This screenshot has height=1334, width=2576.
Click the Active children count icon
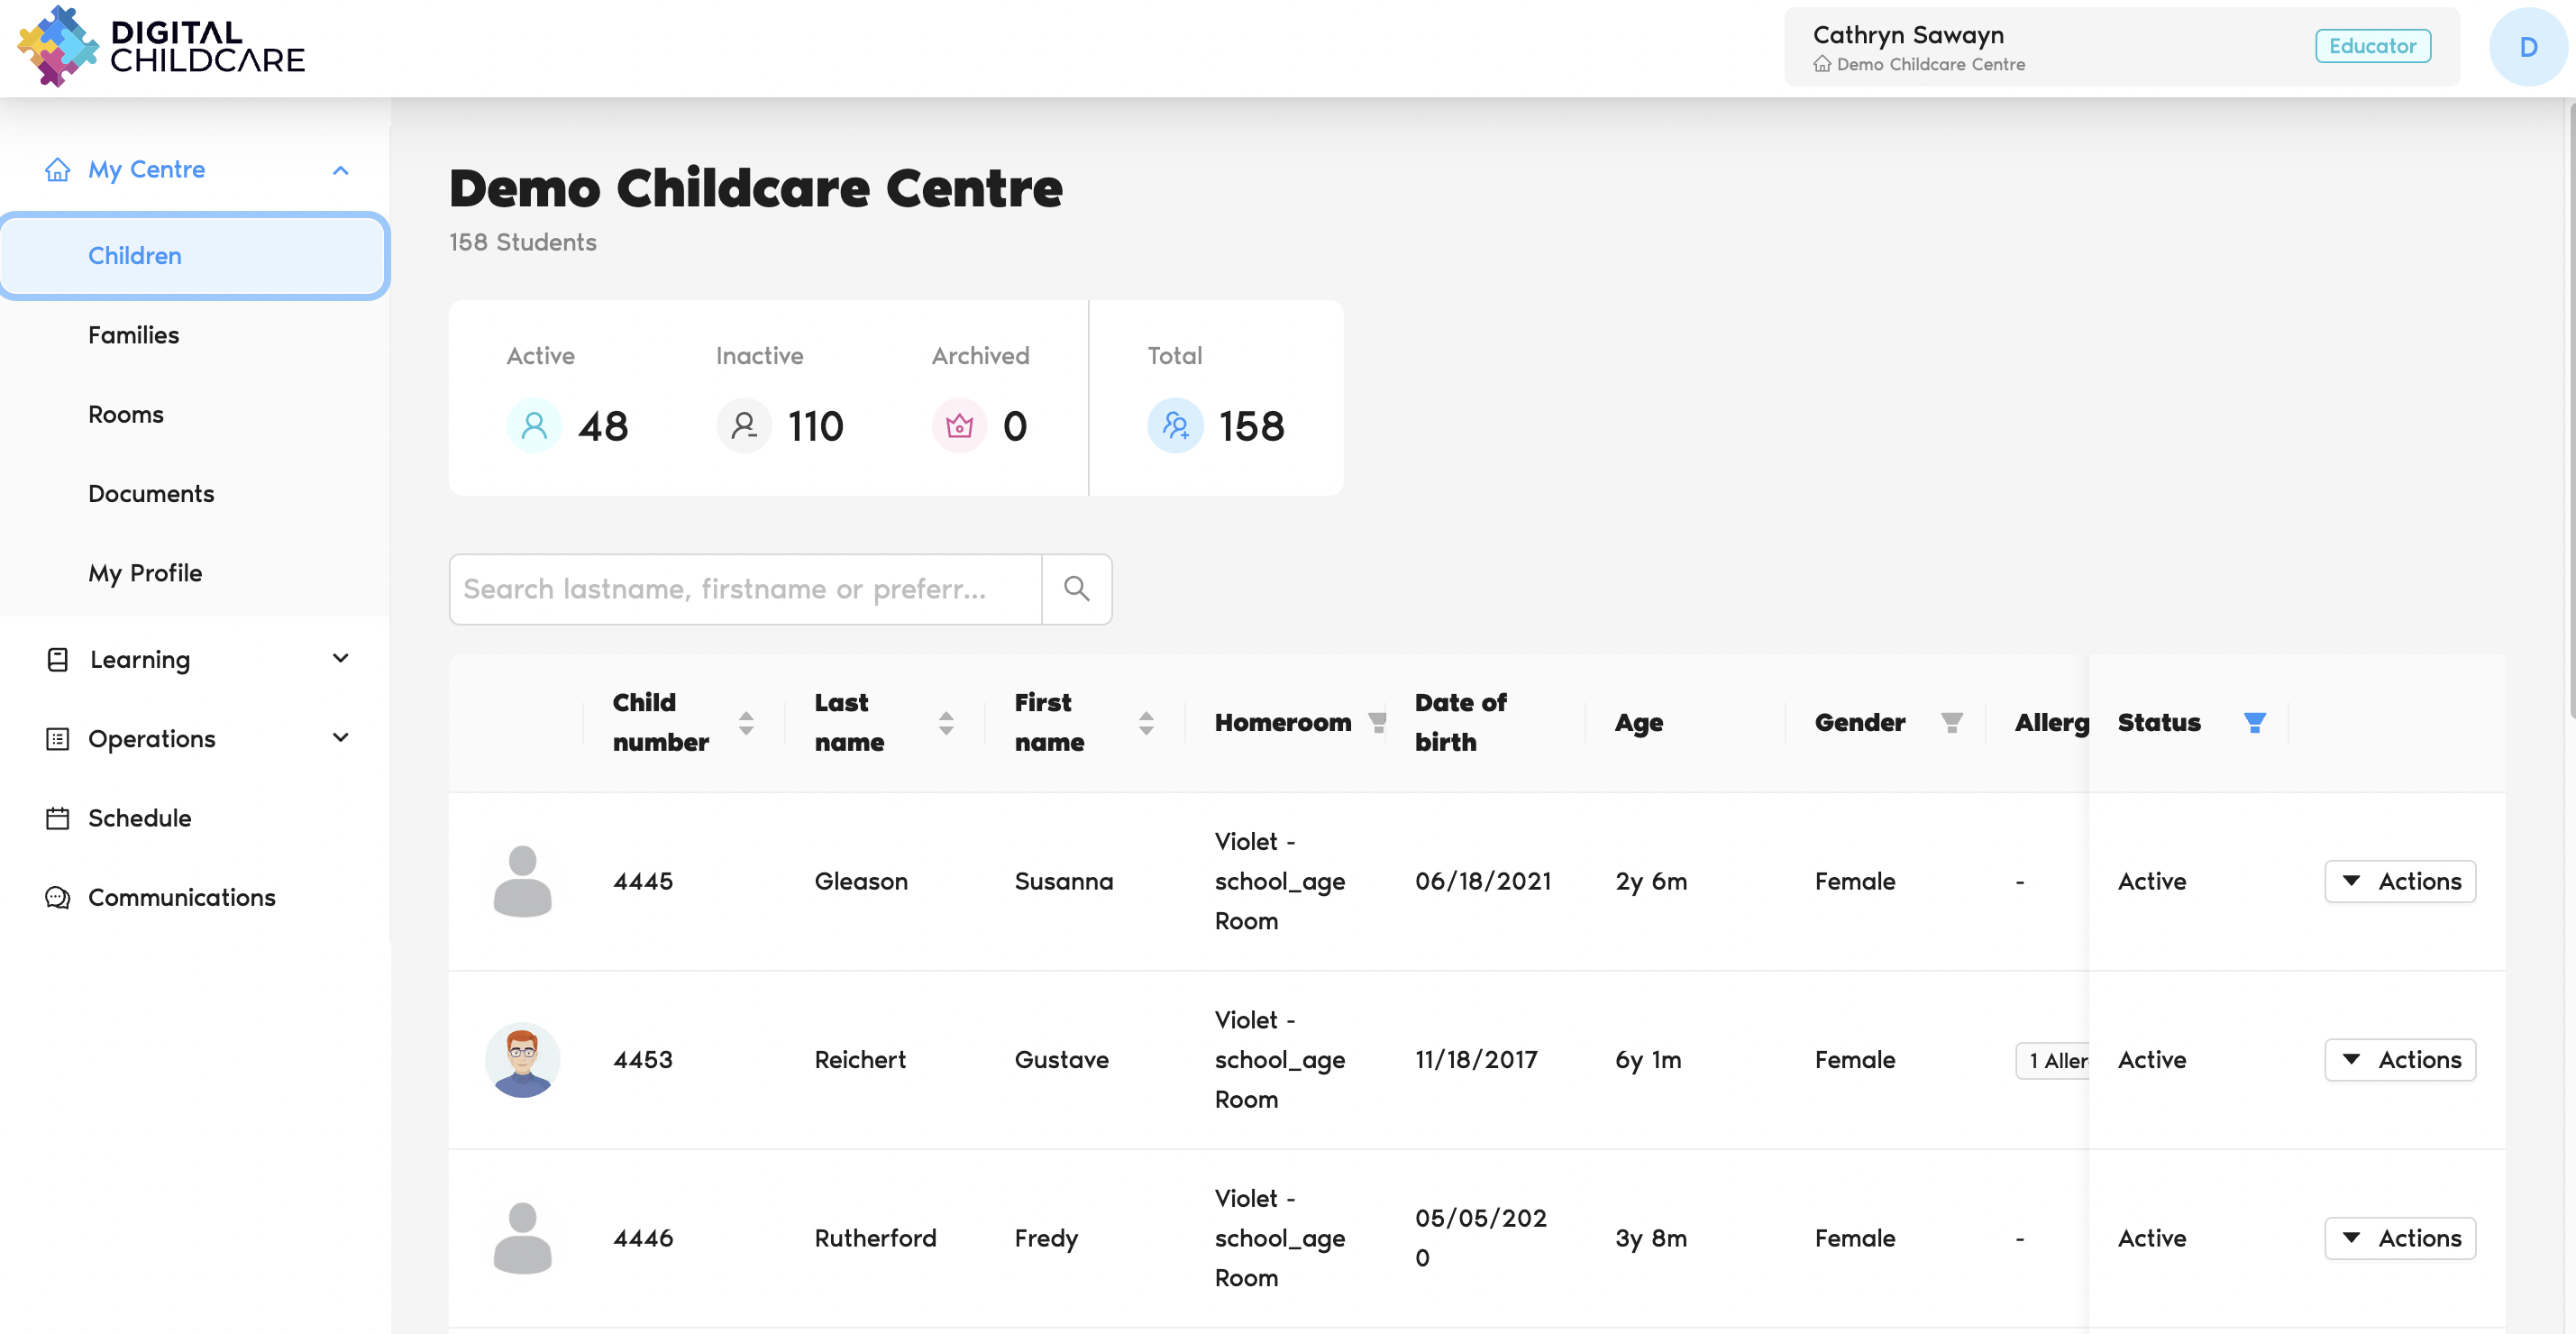pyautogui.click(x=534, y=426)
